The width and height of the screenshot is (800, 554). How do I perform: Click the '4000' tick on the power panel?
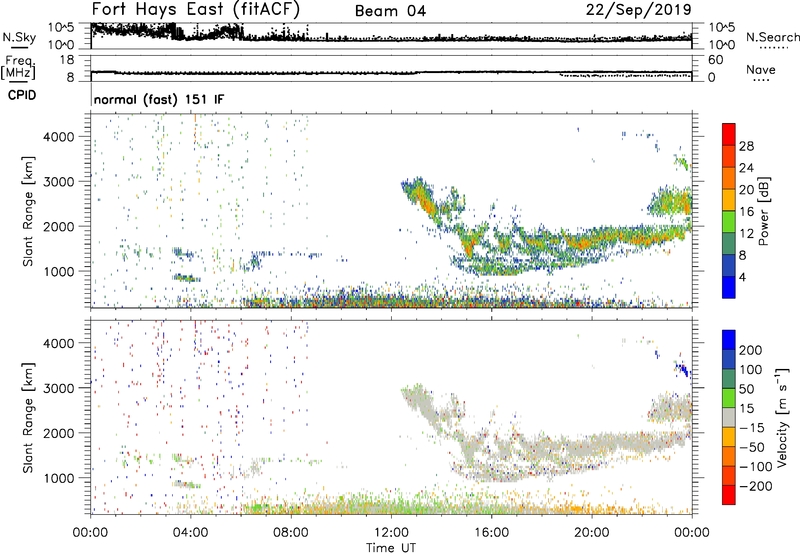coord(58,137)
